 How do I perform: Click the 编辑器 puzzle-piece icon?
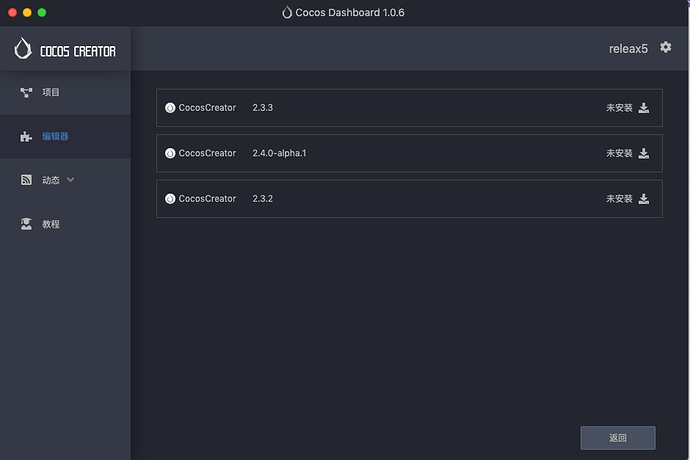pyautogui.click(x=26, y=136)
